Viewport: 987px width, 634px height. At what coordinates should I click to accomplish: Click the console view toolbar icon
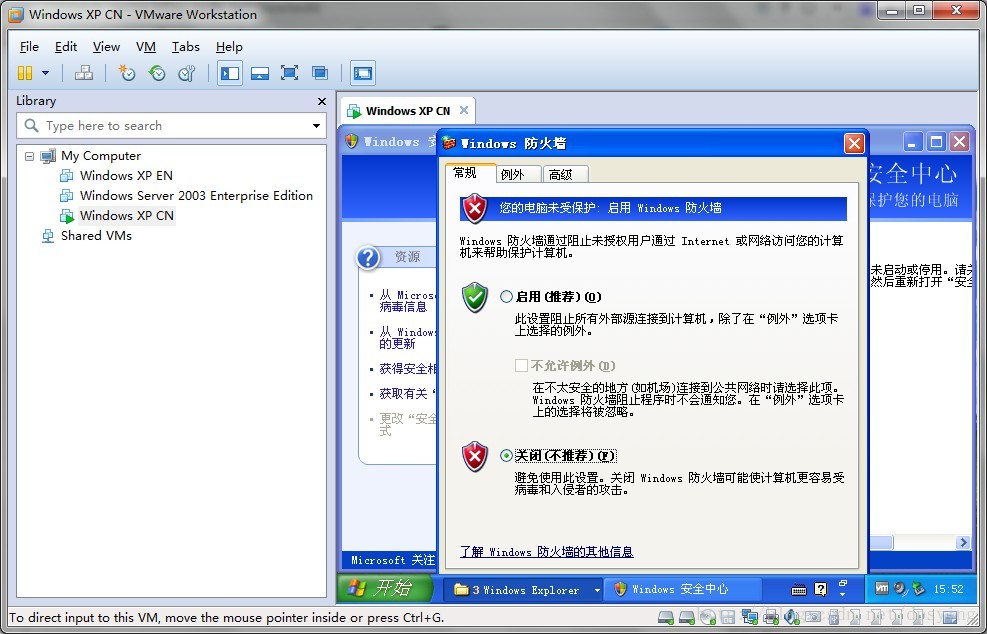[x=363, y=73]
